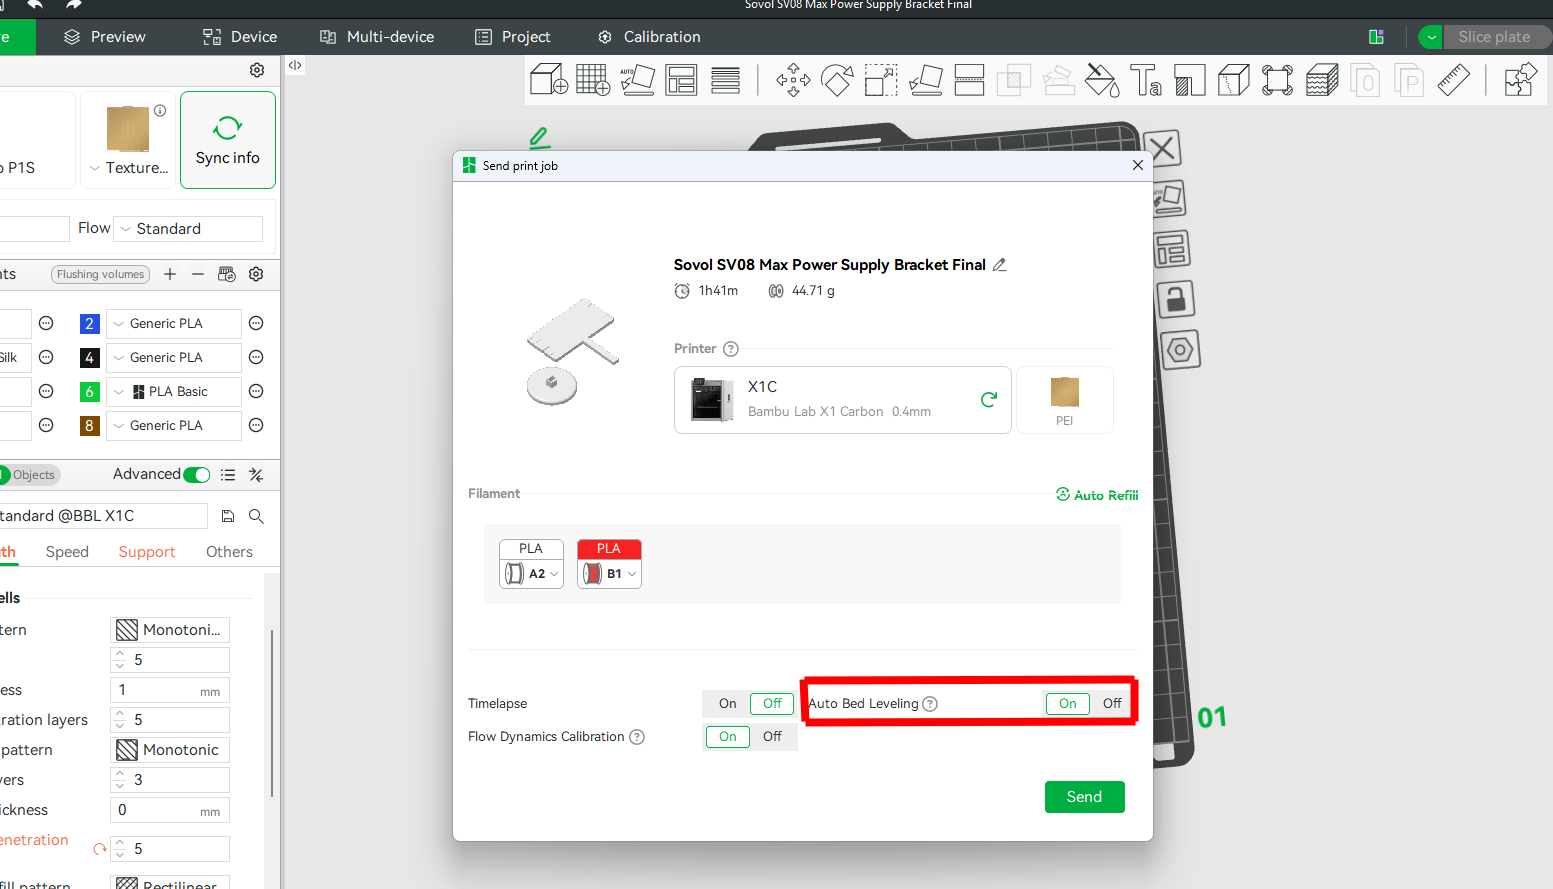The width and height of the screenshot is (1553, 889).
Task: Open the Calibration tab
Action: tap(649, 37)
